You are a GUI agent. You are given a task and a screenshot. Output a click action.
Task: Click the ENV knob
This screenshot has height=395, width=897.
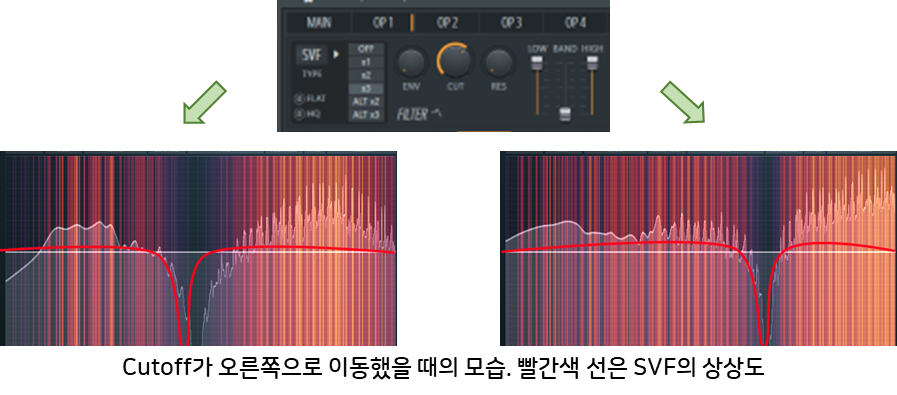pyautogui.click(x=412, y=62)
